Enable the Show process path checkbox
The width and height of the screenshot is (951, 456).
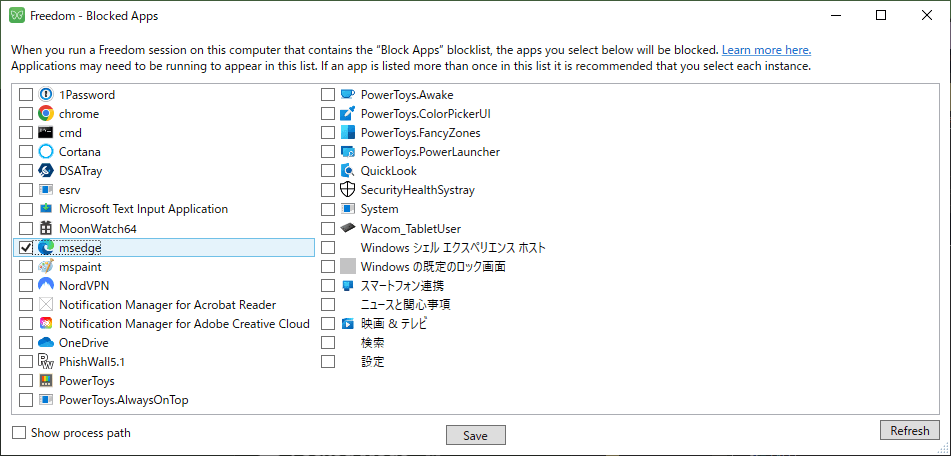click(x=19, y=433)
